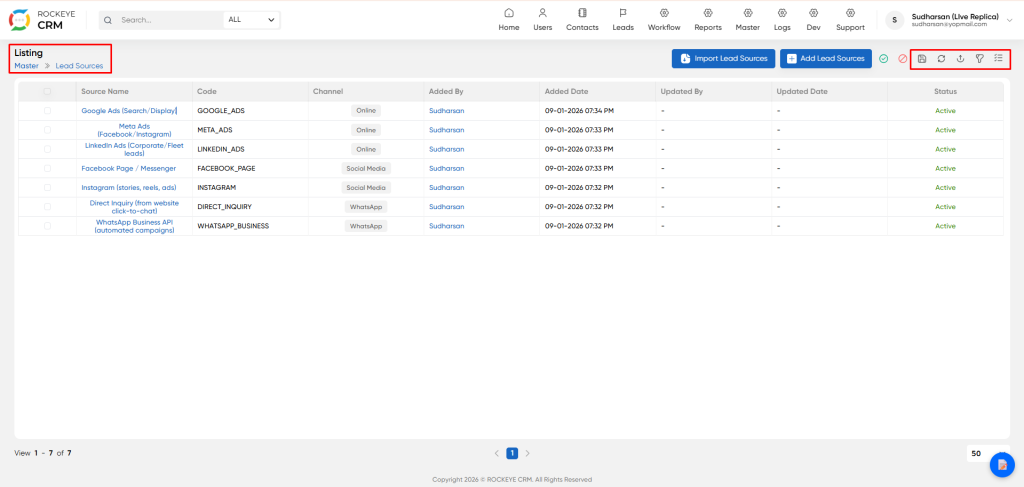The height and width of the screenshot is (487, 1024).
Task: Toggle the select-all header checkbox
Action: [x=47, y=91]
